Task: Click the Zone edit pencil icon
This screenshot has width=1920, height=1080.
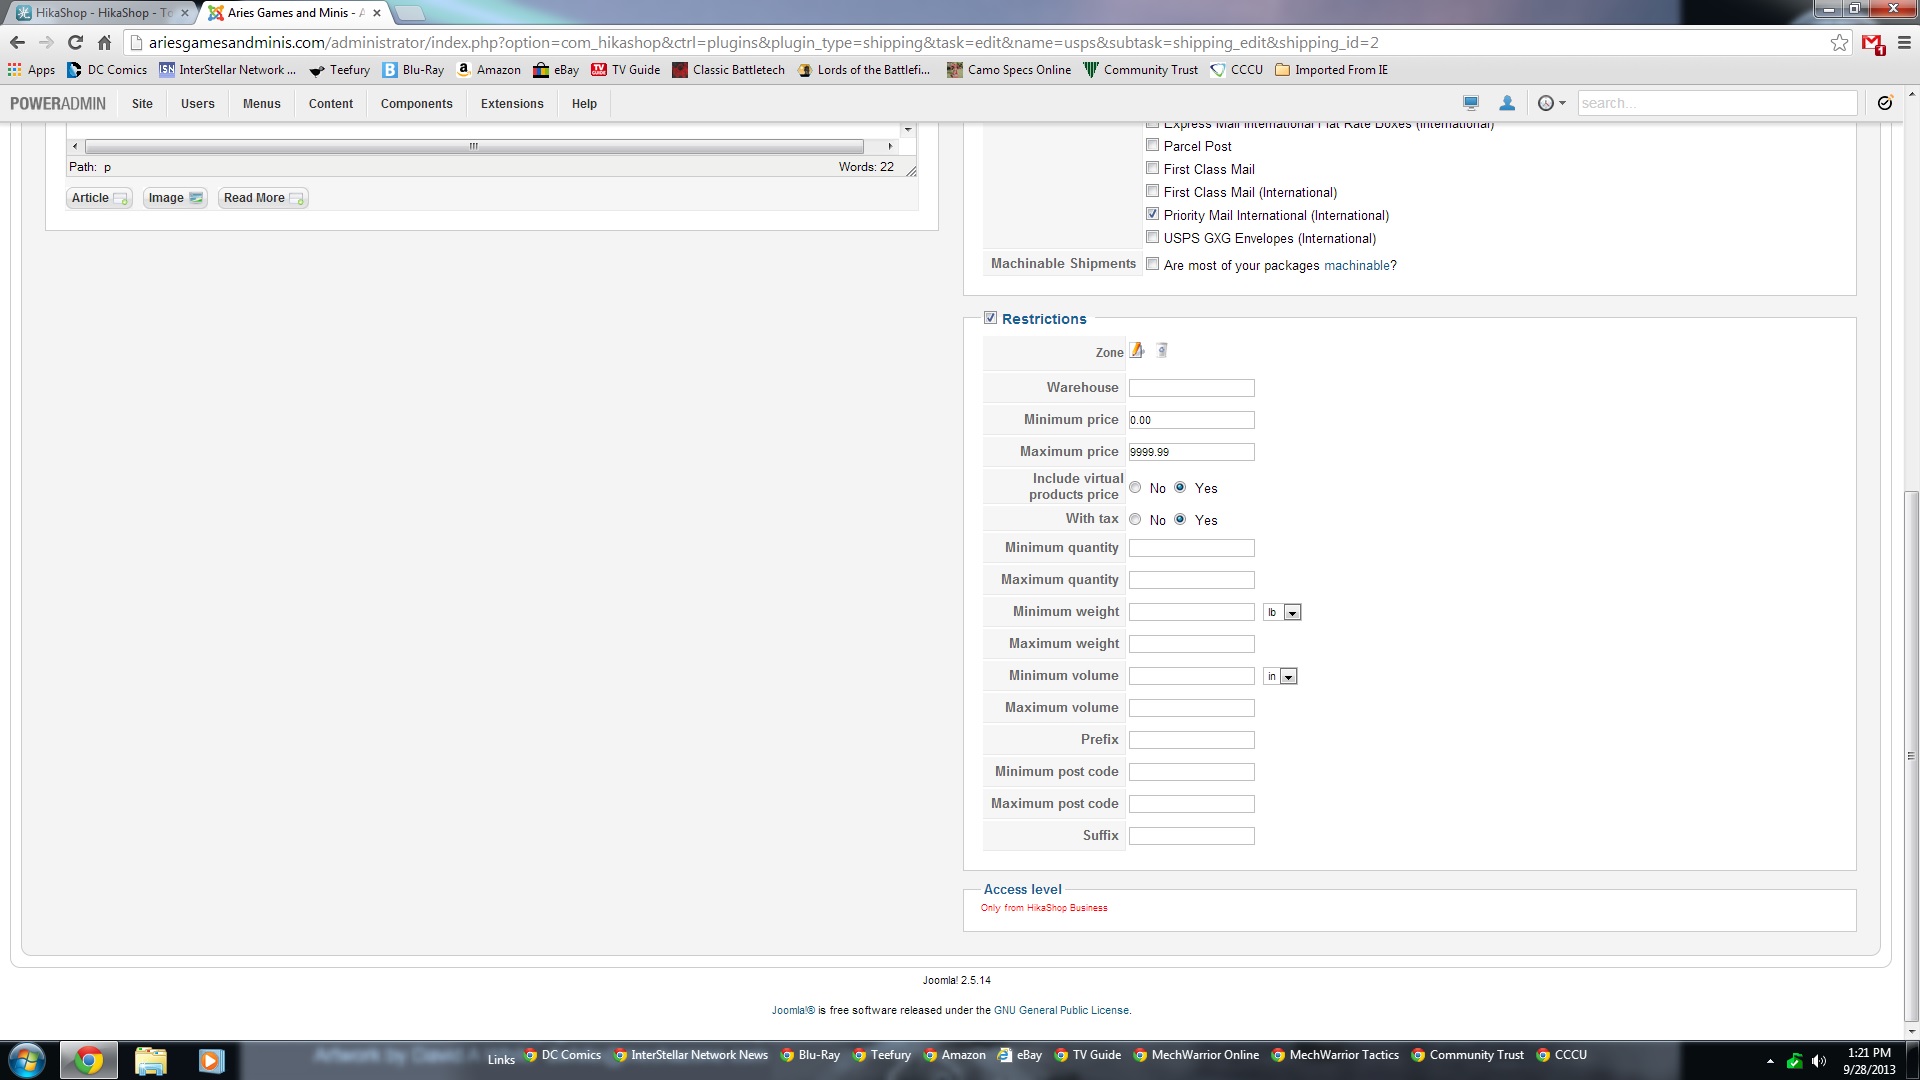Action: click(x=1138, y=351)
